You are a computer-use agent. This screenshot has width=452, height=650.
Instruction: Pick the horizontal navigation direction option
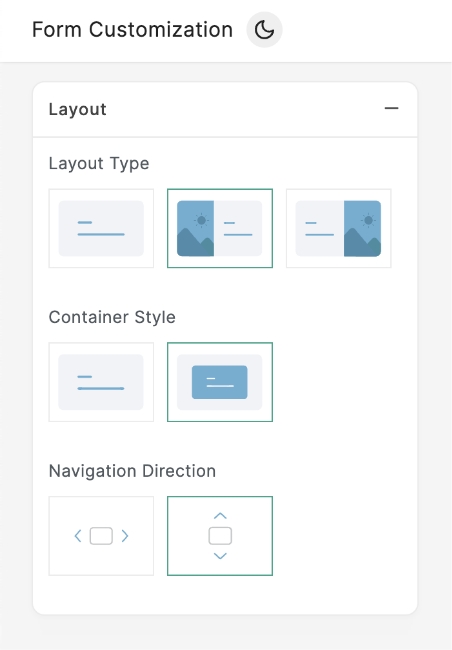pyautogui.click(x=101, y=536)
